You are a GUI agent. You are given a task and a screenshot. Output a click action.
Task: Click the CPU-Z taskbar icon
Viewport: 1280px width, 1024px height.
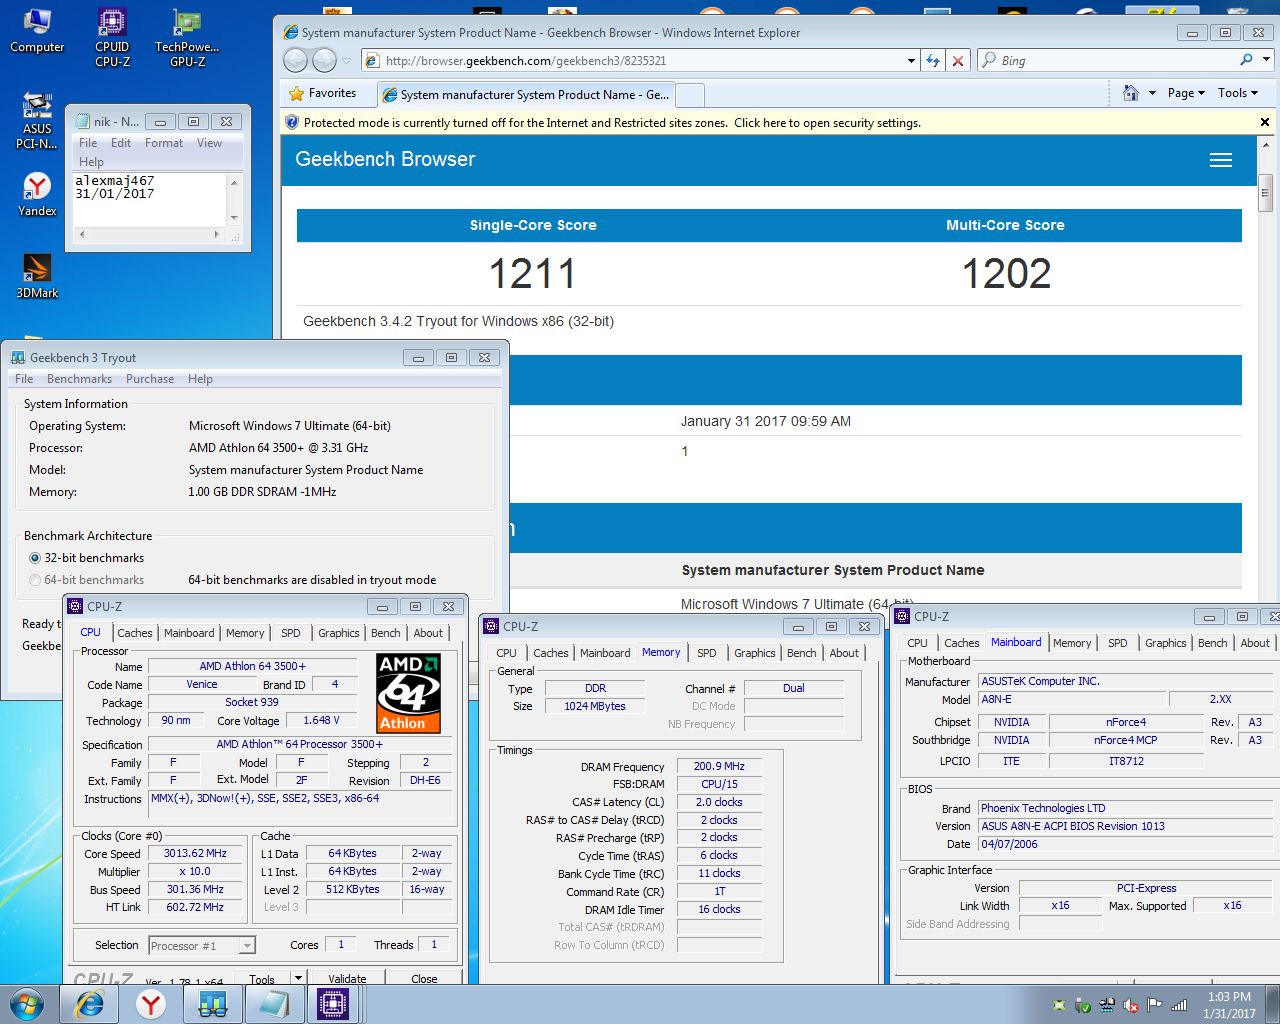(x=333, y=1004)
